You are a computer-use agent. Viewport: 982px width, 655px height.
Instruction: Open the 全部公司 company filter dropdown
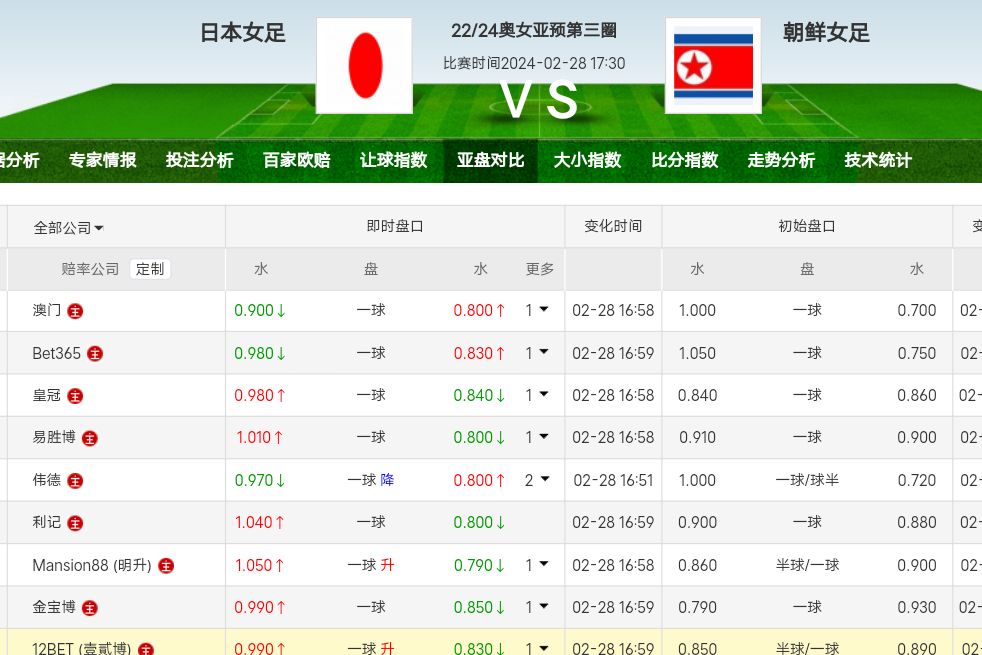coord(69,228)
